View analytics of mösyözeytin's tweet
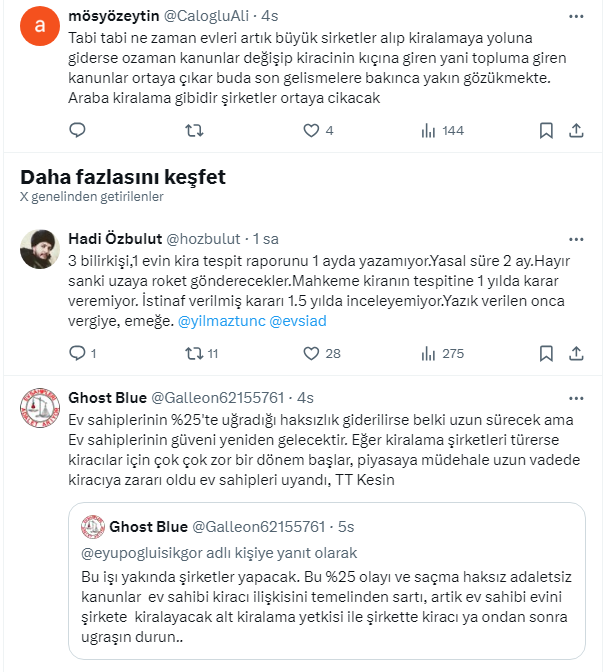Screen dimensions: 609x672 click(x=428, y=130)
